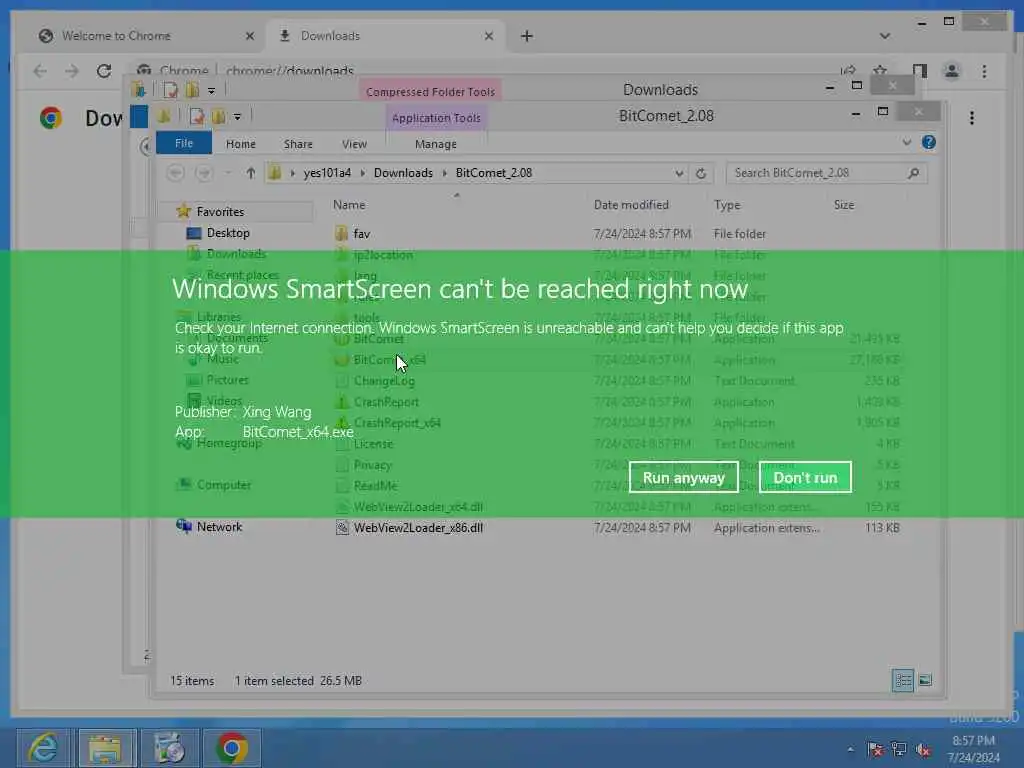Open the Share ribbon tab

point(298,144)
